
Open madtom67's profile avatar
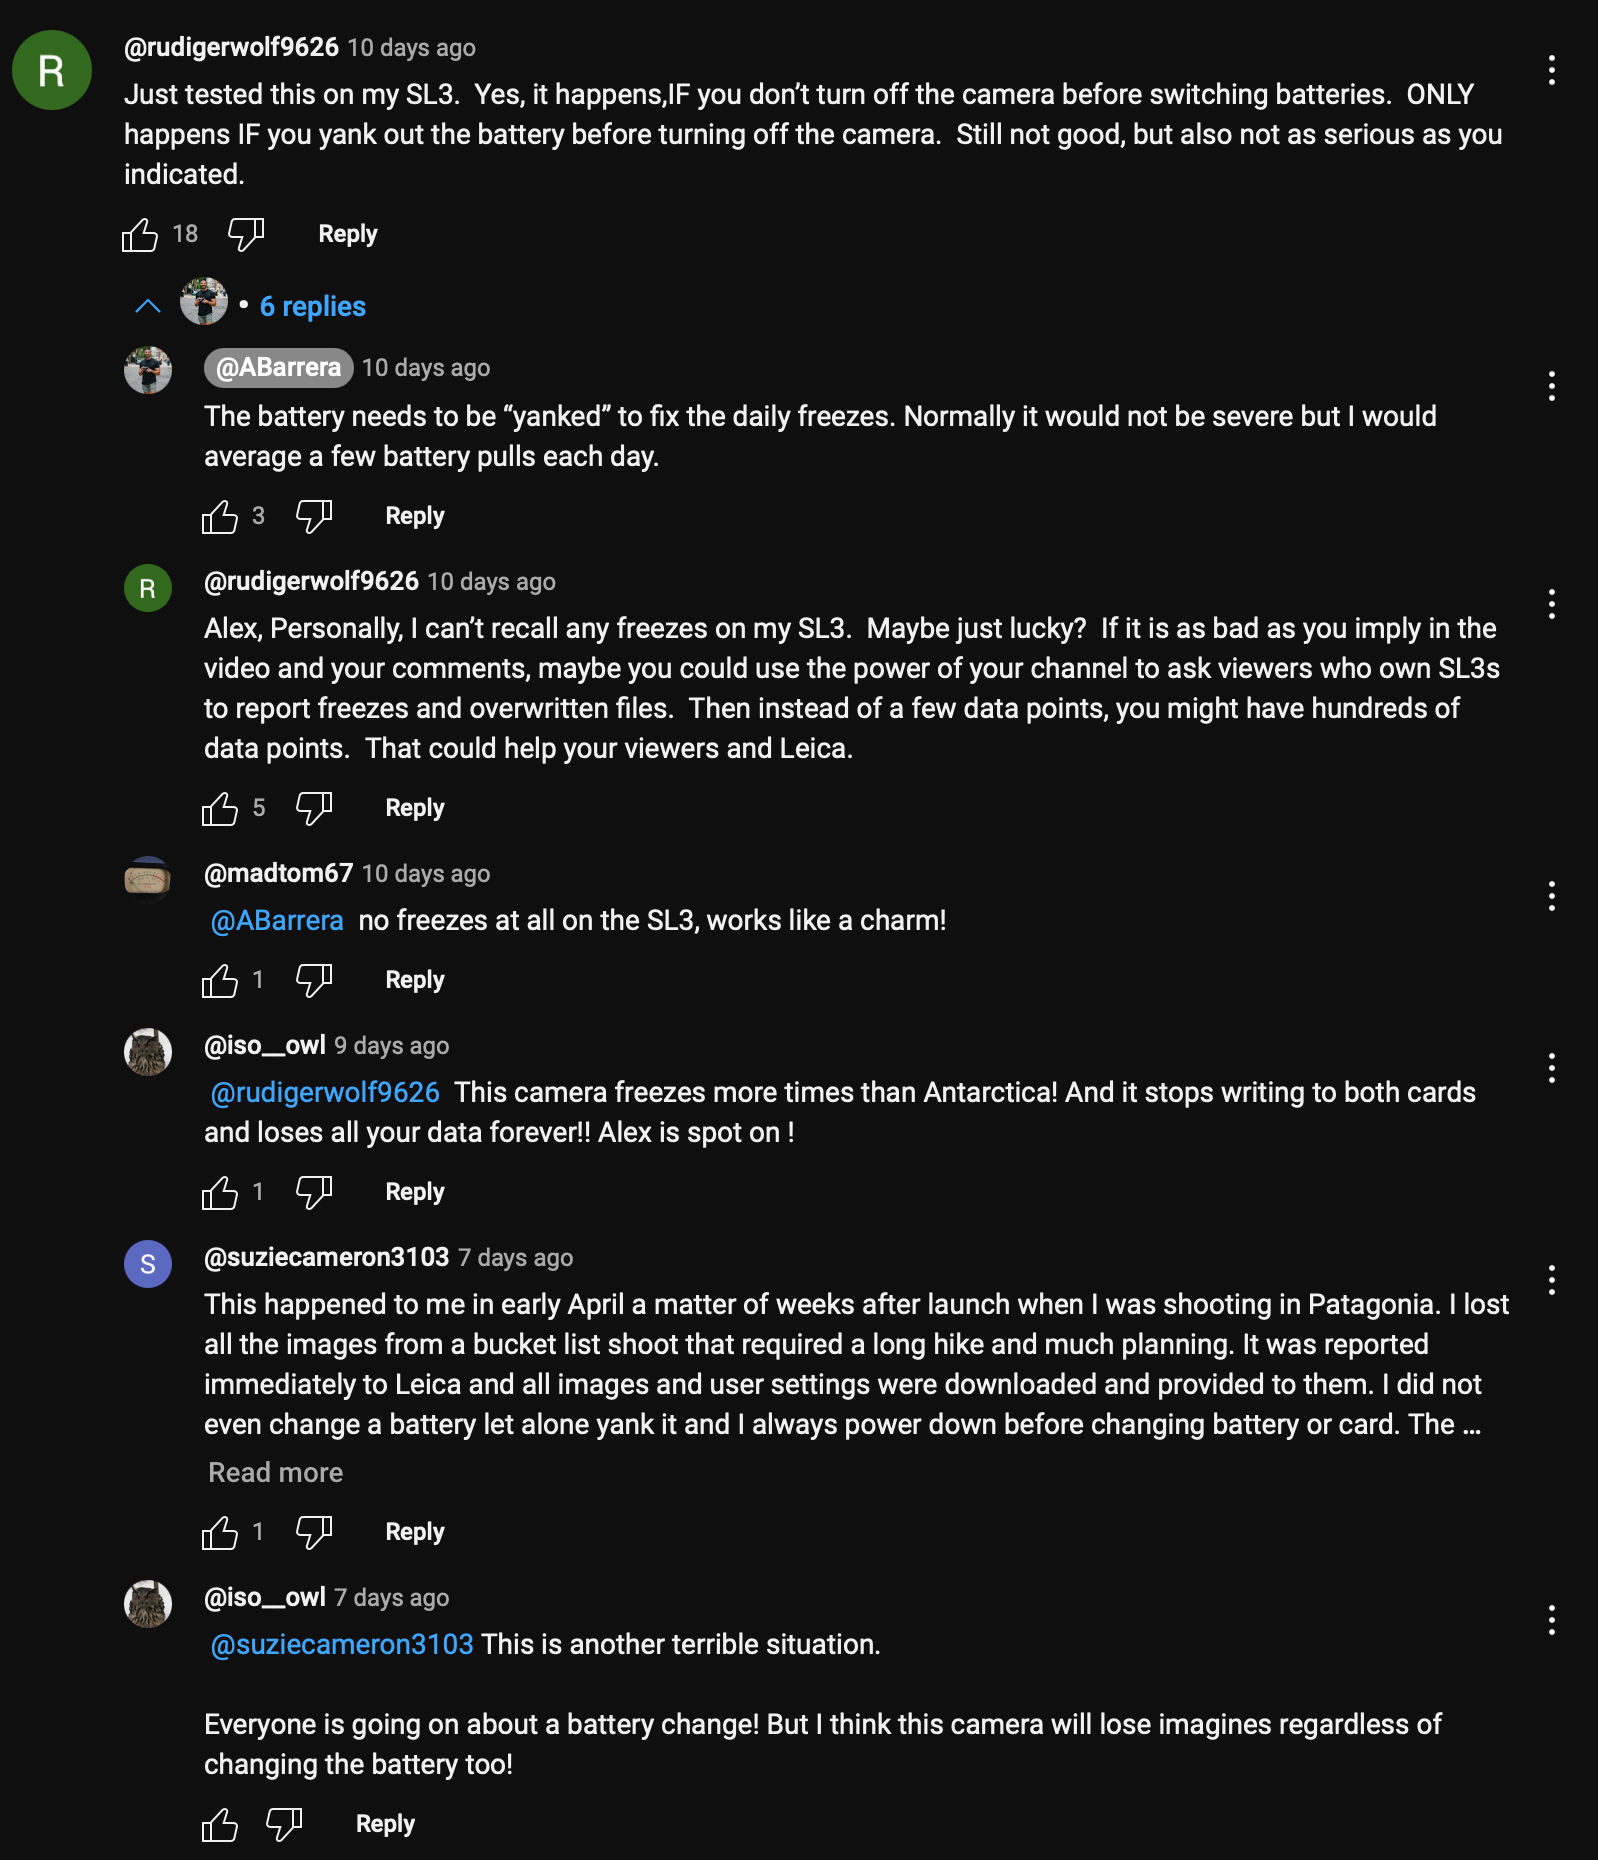click(148, 880)
